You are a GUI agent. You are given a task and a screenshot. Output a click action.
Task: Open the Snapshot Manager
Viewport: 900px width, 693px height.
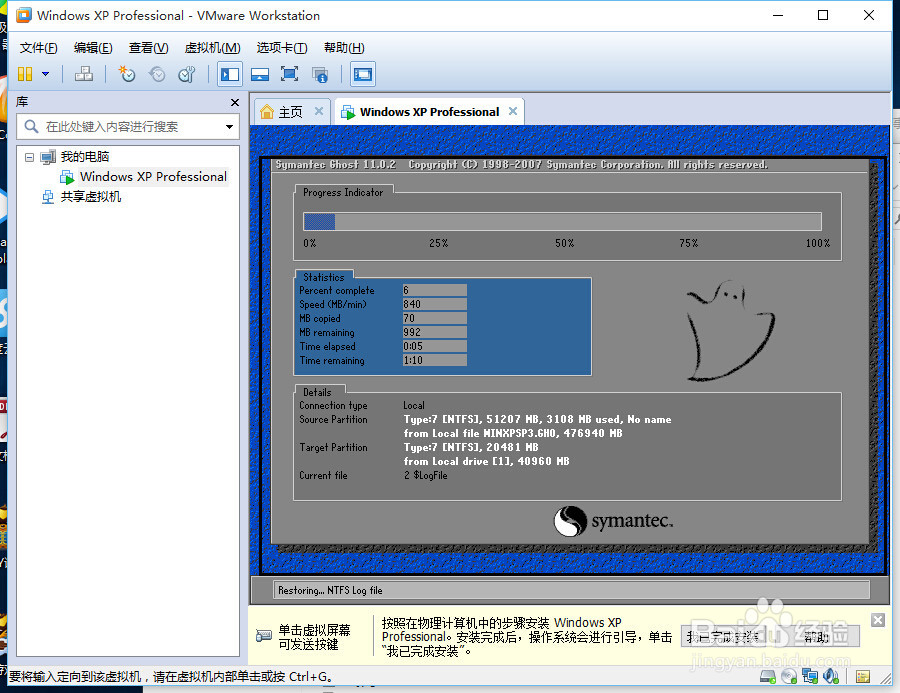coord(187,73)
